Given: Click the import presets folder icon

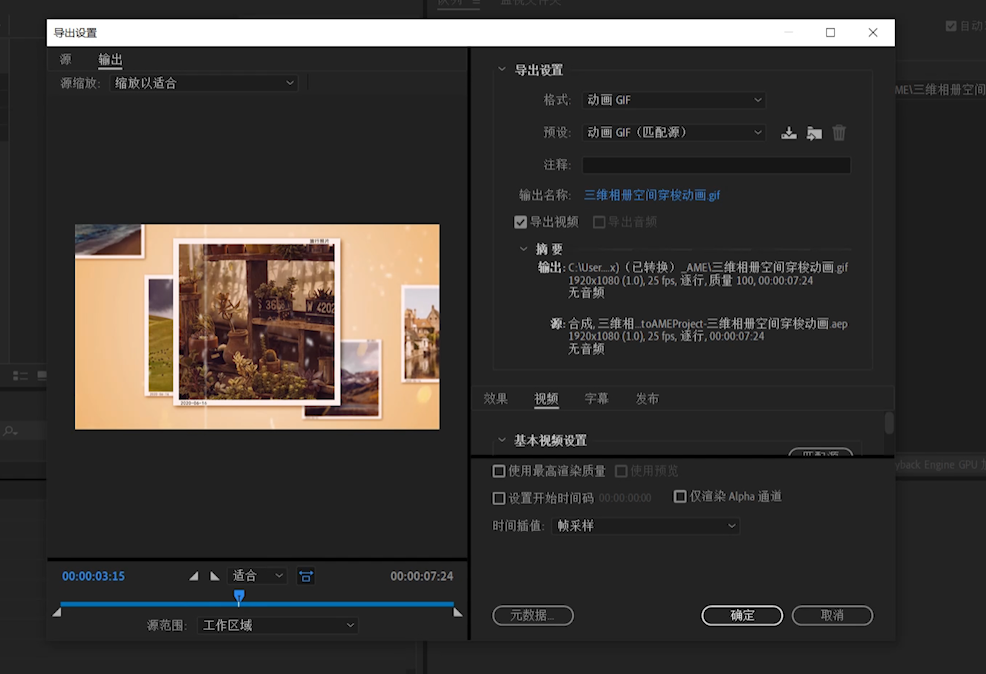Looking at the screenshot, I should click(x=814, y=133).
